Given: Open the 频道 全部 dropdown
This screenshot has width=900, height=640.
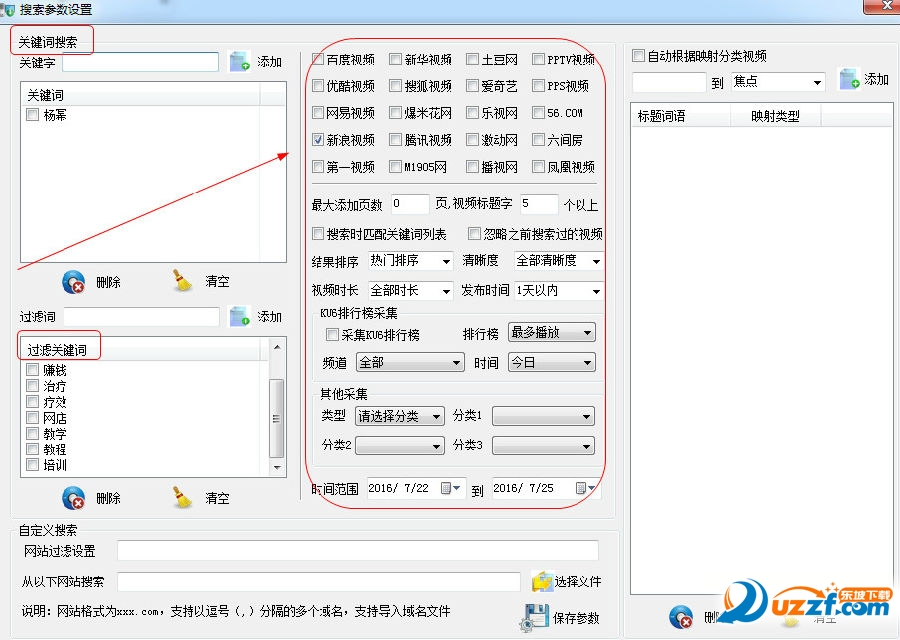Looking at the screenshot, I should [x=410, y=363].
